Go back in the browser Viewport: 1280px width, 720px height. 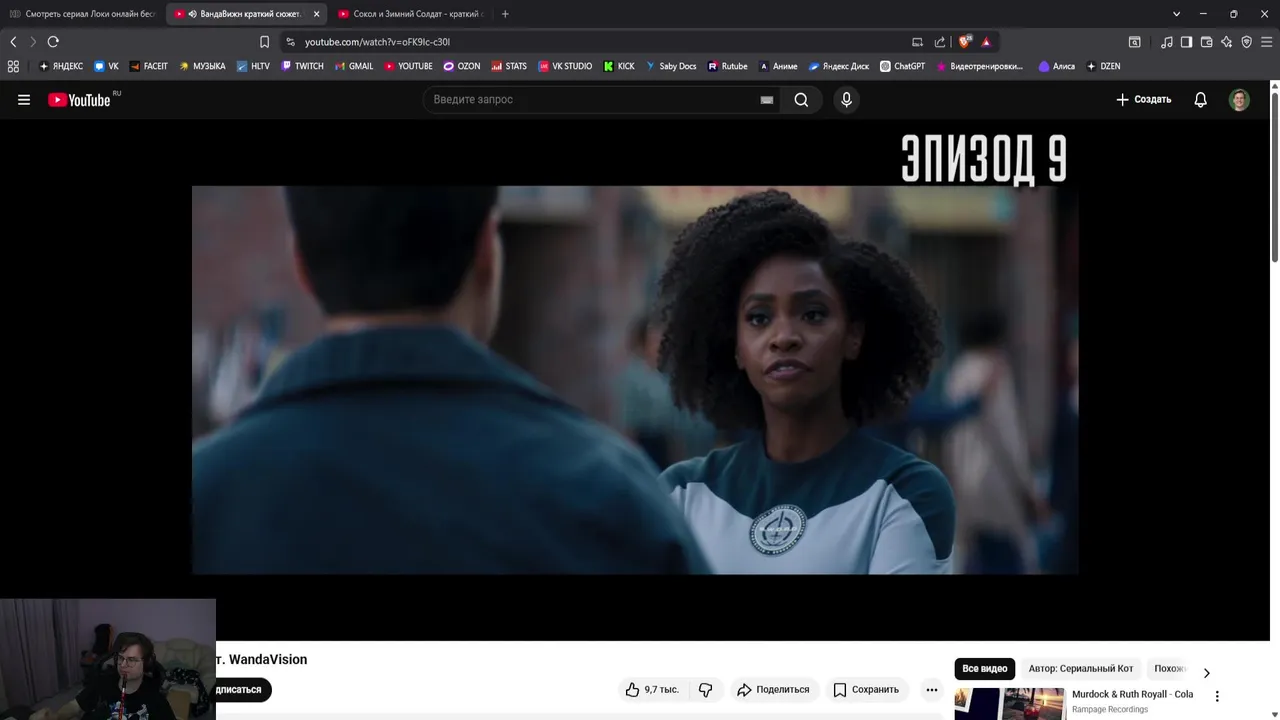(13, 42)
